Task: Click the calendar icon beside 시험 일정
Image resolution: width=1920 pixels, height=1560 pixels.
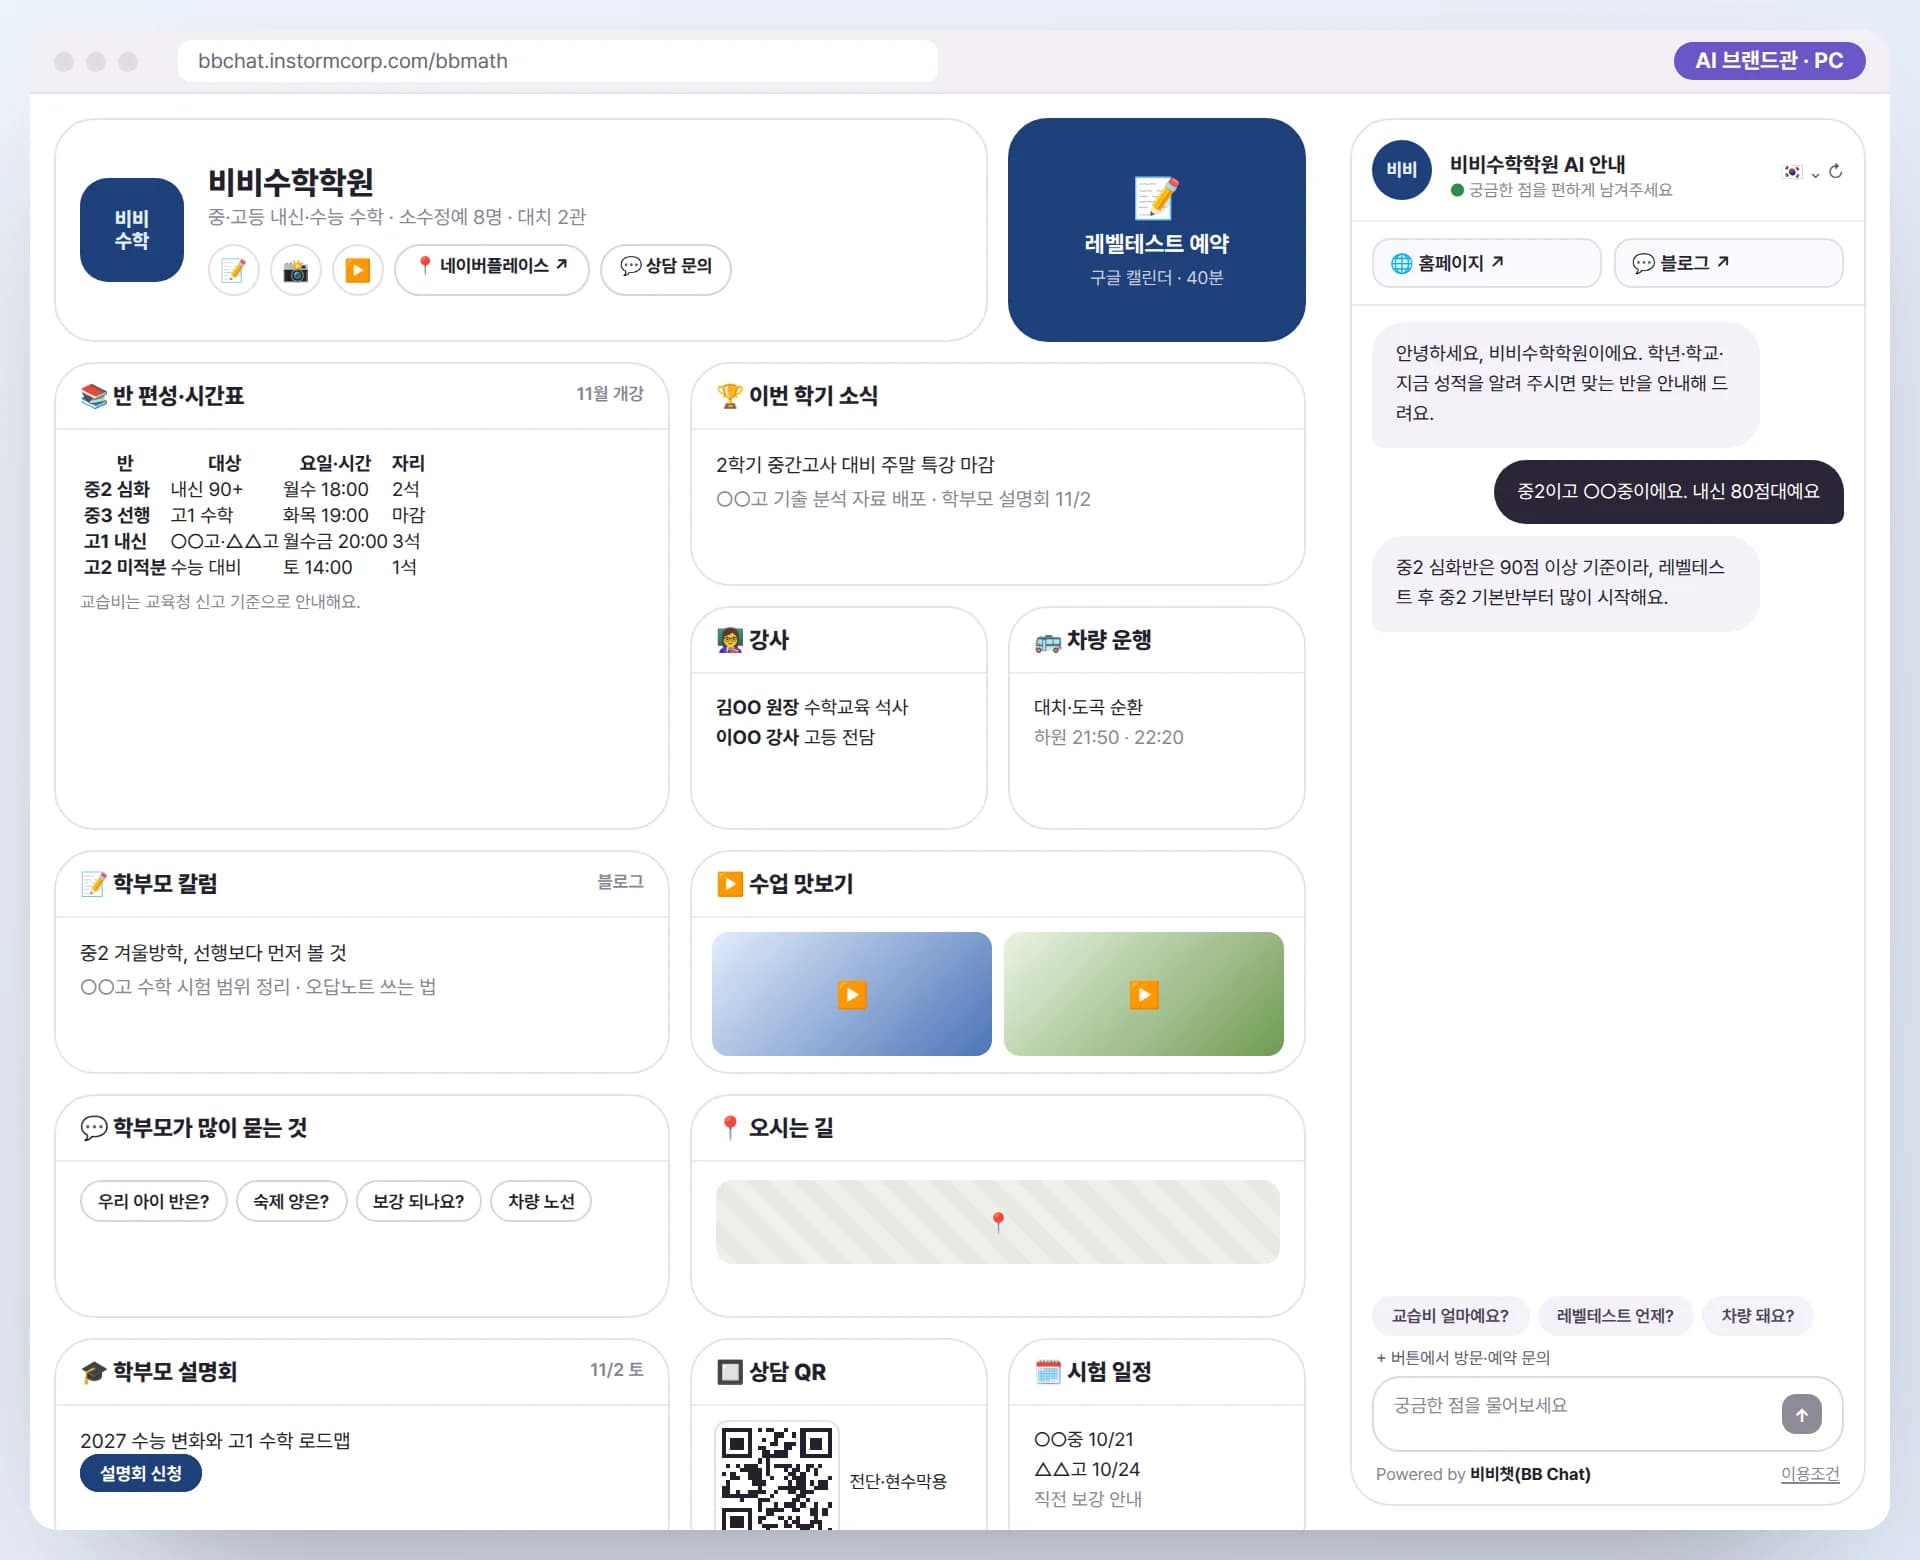Action: point(1048,1372)
